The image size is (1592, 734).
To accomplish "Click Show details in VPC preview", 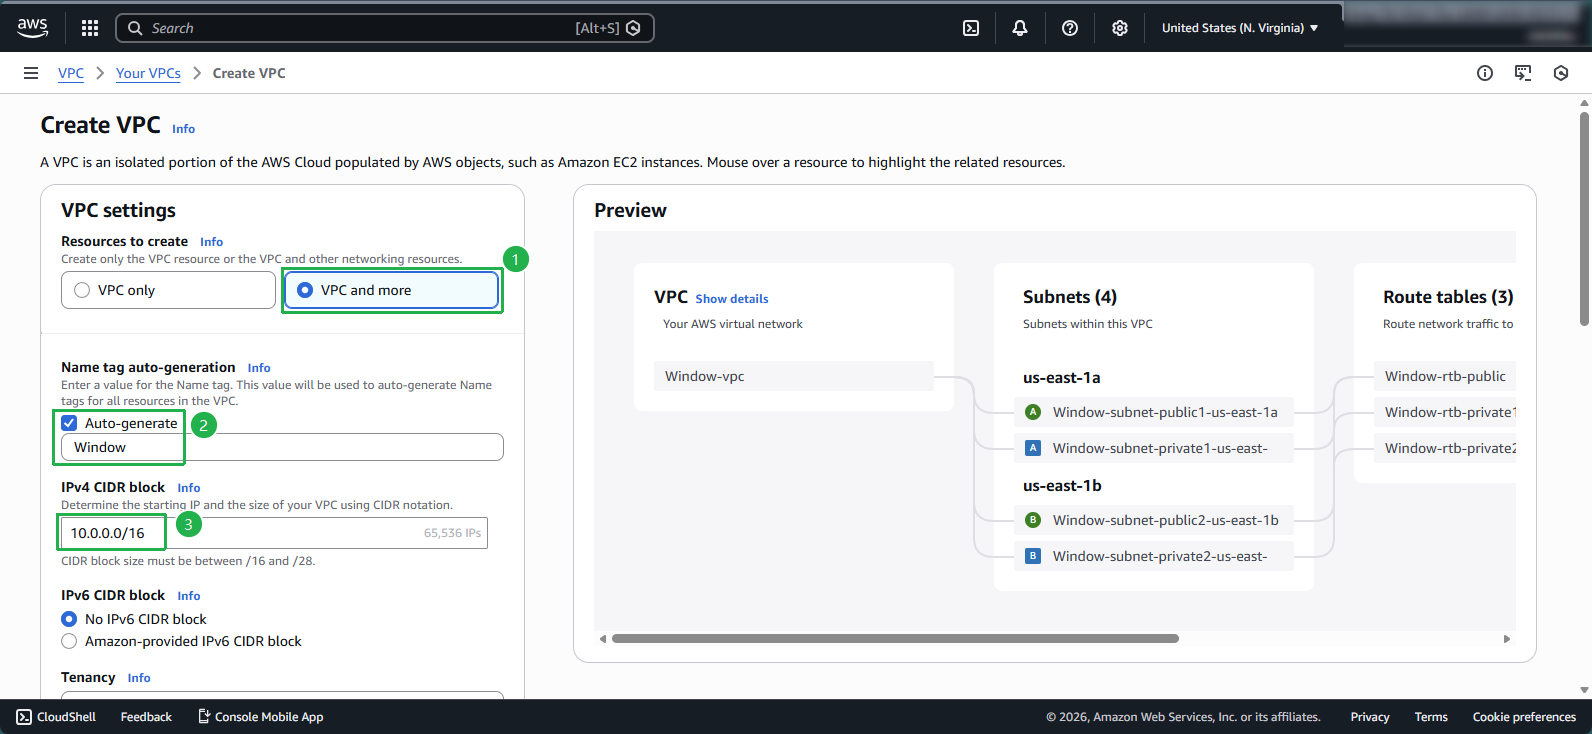I will (732, 299).
